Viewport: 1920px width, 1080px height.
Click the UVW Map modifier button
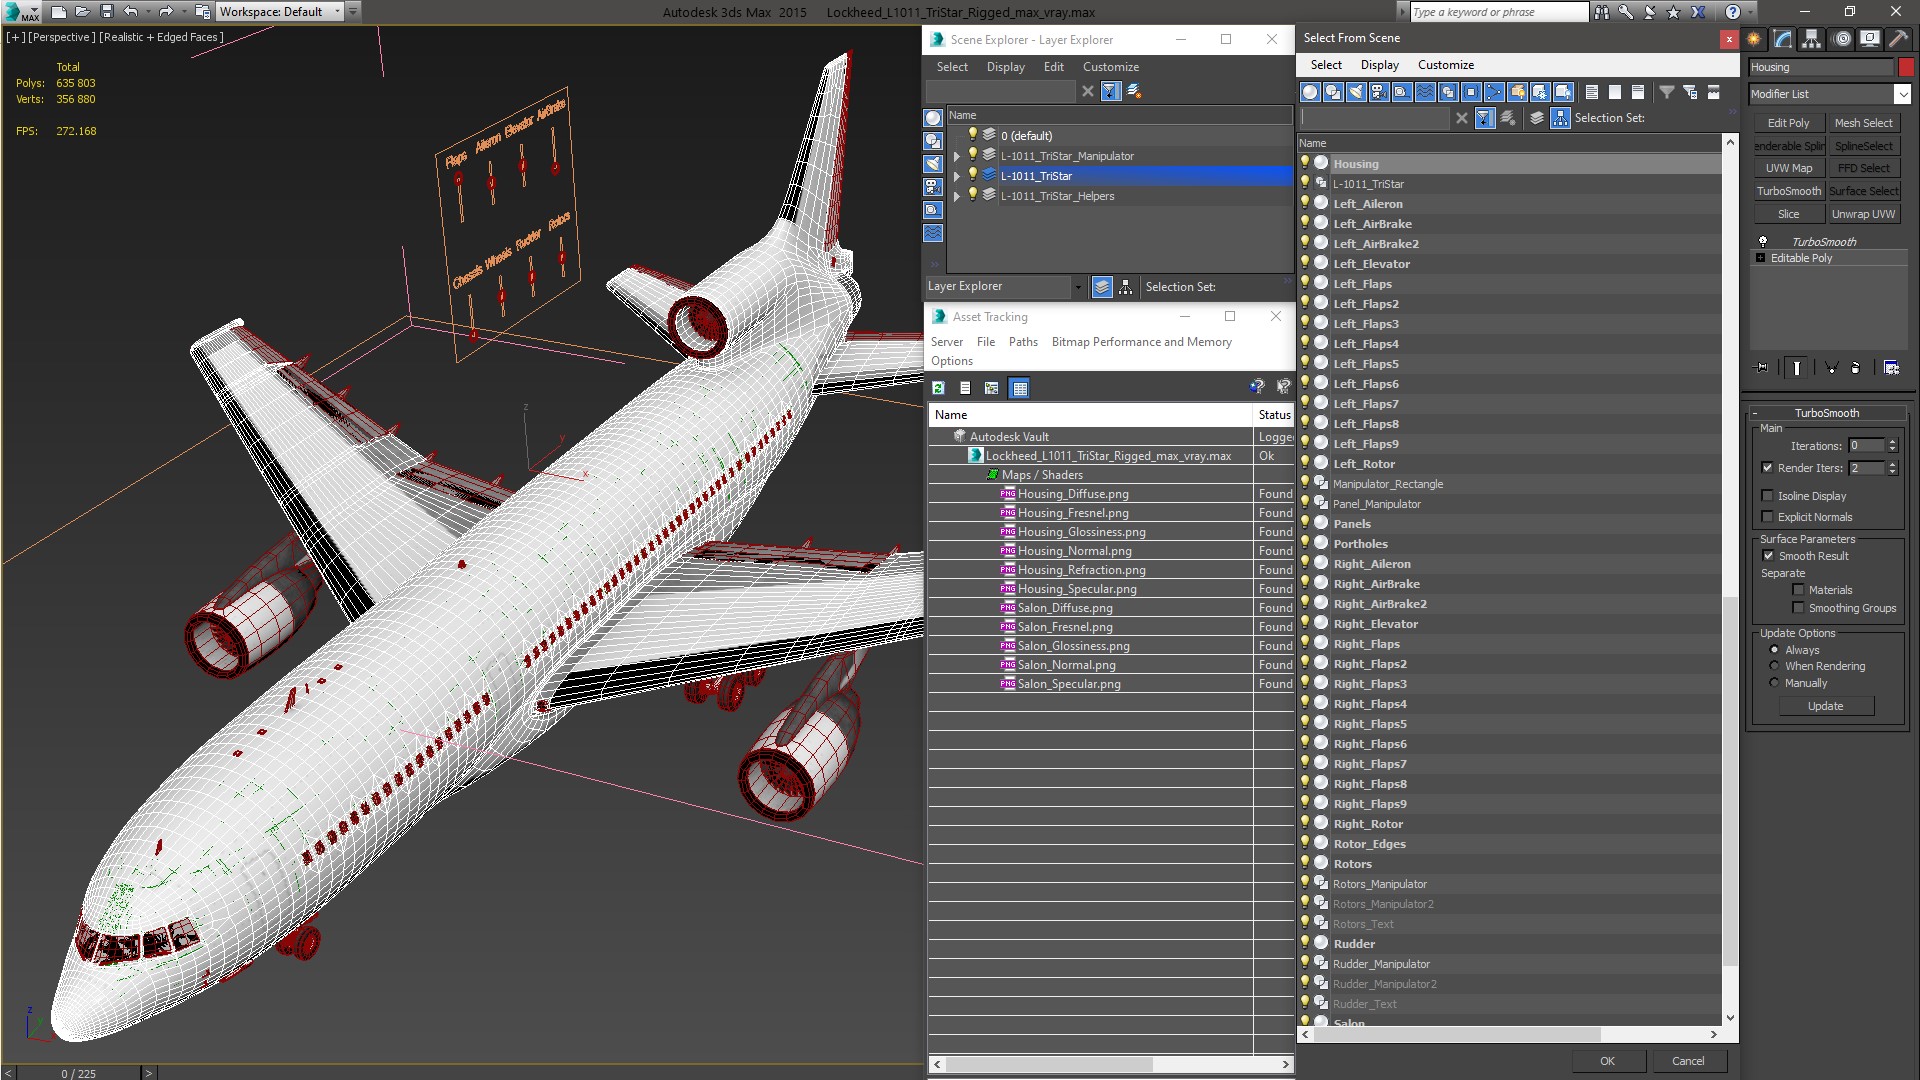tap(1788, 168)
